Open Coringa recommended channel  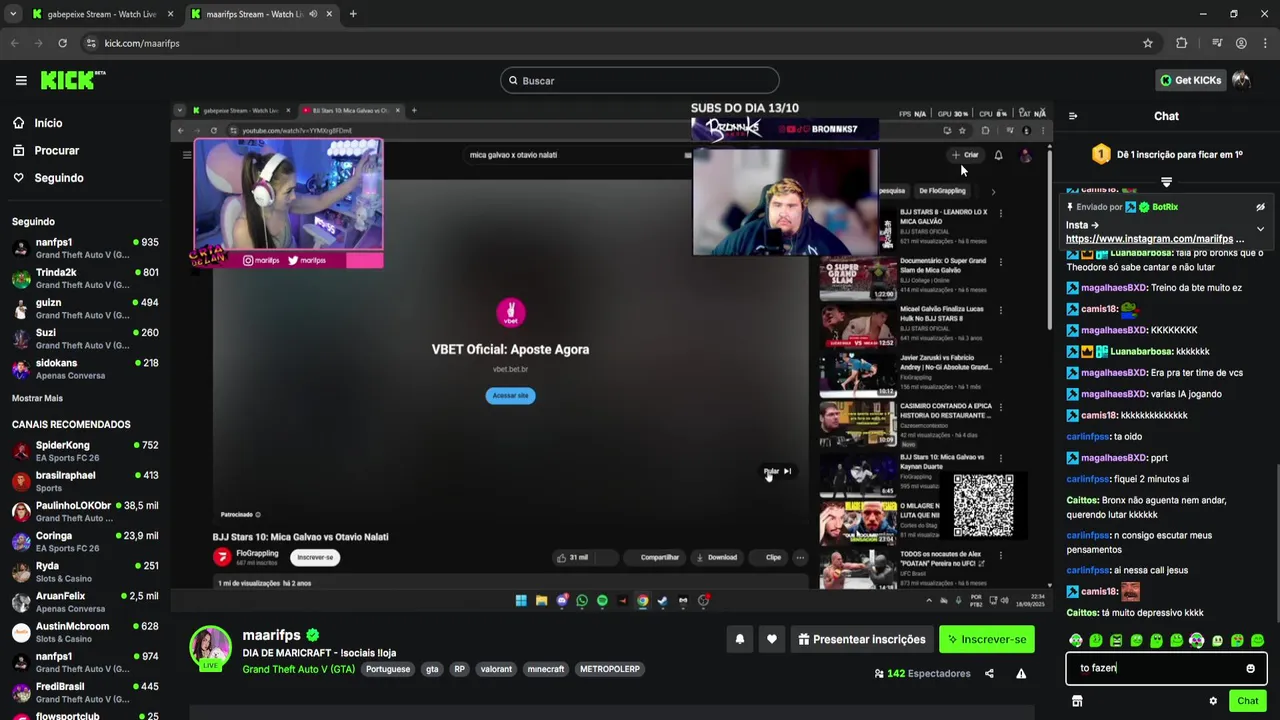(85, 542)
